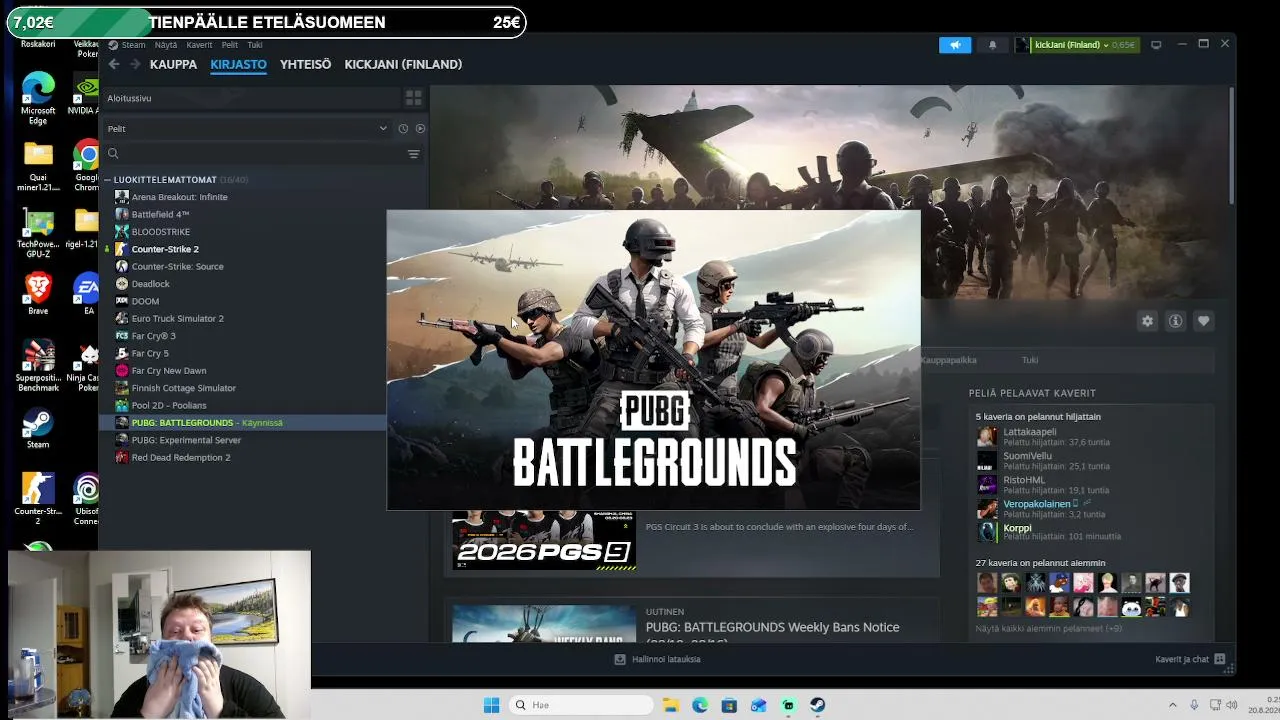
Task: Open the Friends and Chat icon
Action: point(1219,659)
